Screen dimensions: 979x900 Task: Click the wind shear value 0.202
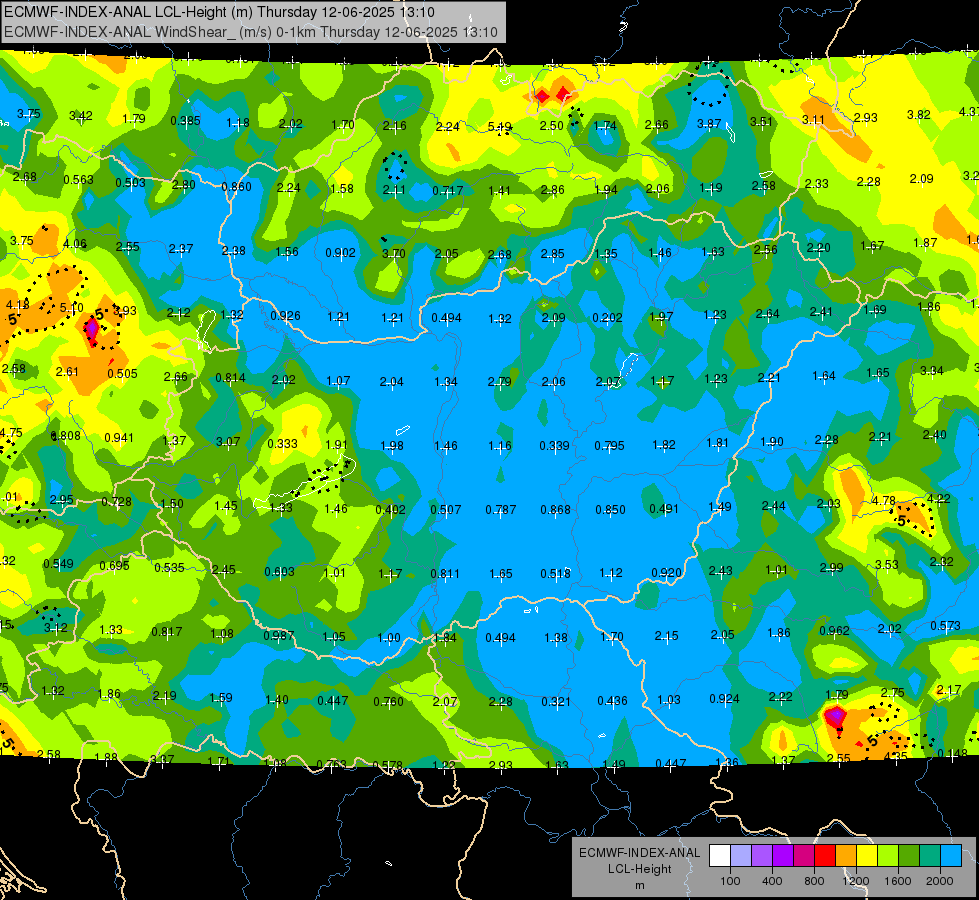(607, 317)
